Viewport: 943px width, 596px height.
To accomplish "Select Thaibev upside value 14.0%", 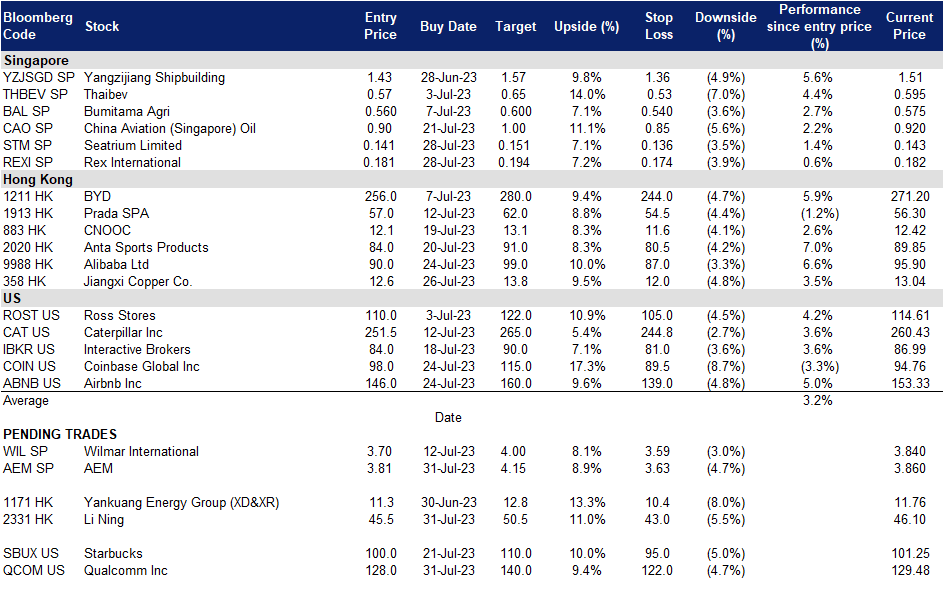I will (x=587, y=94).
